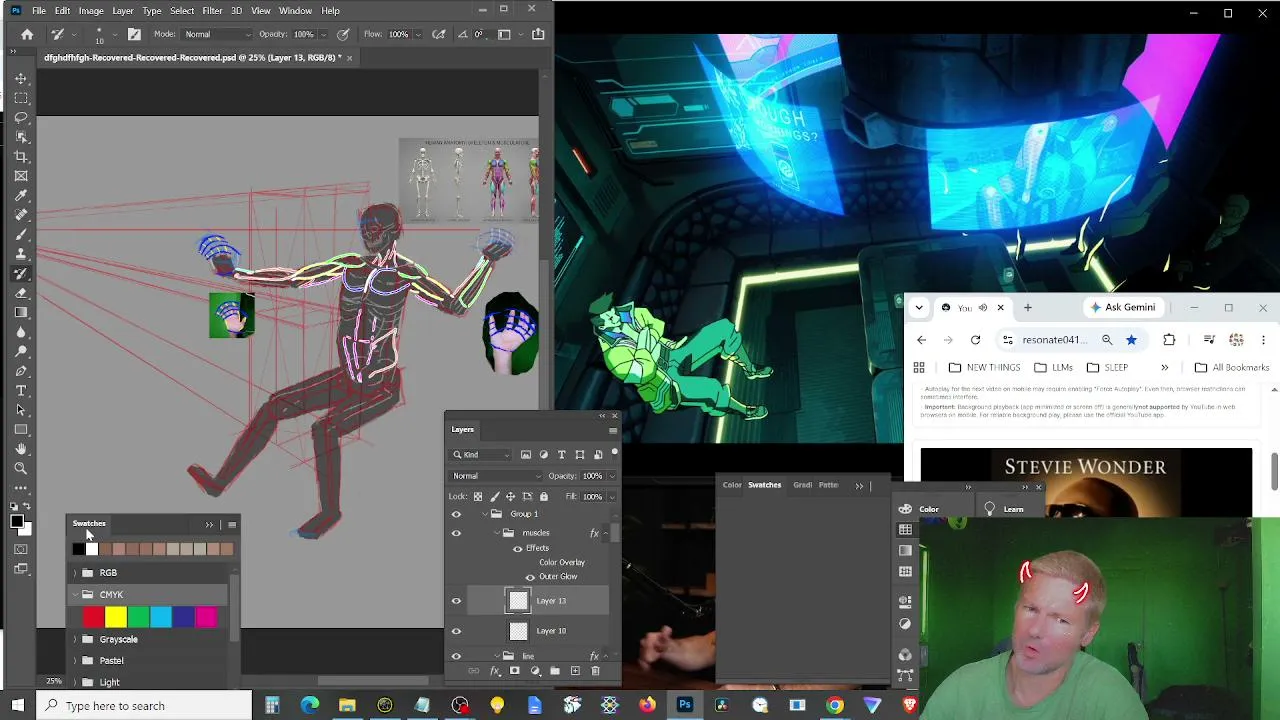Image resolution: width=1280 pixels, height=720 pixels.
Task: Select the Lasso tool
Action: pos(21,117)
